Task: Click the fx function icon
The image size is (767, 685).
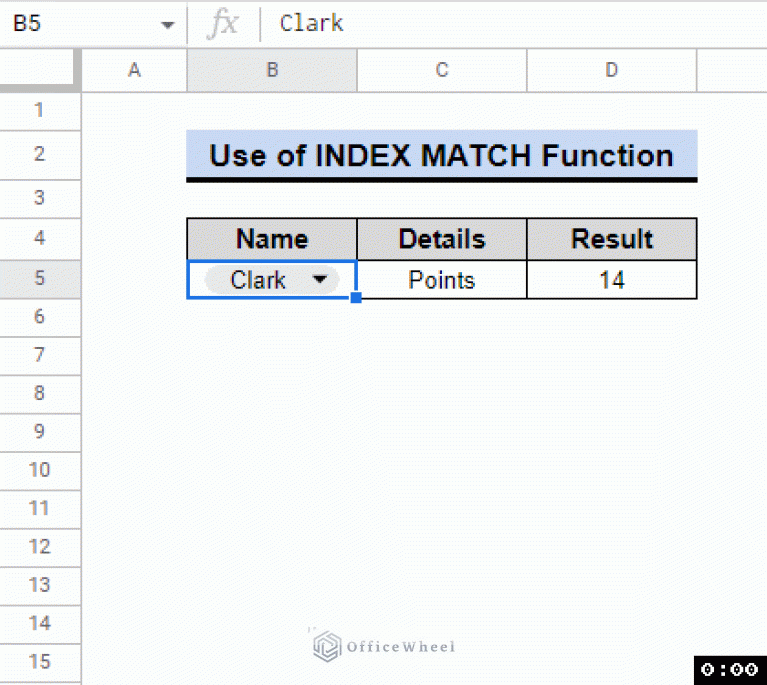Action: tap(222, 24)
